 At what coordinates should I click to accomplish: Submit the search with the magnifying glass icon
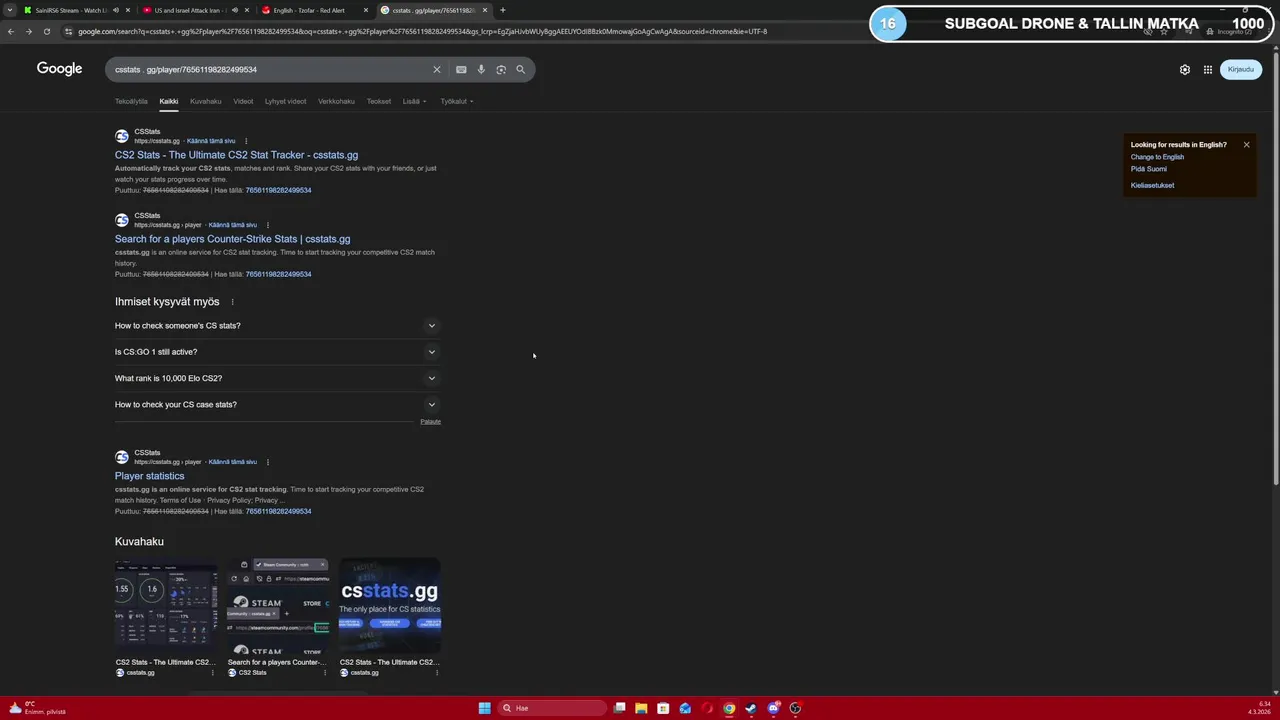point(520,69)
